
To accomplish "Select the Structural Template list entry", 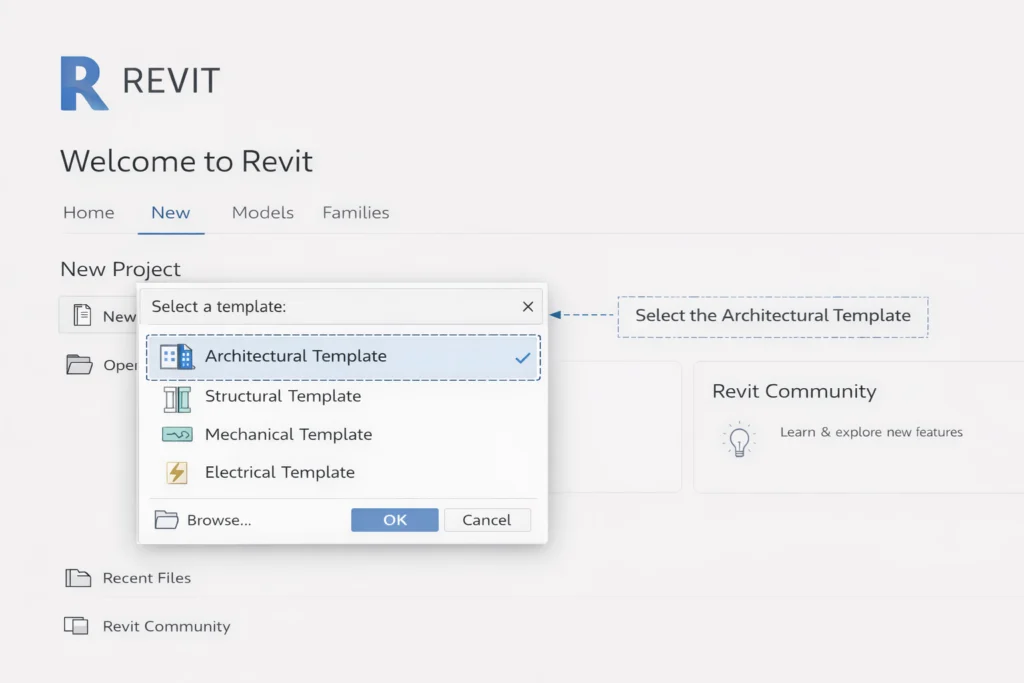I will (x=283, y=398).
